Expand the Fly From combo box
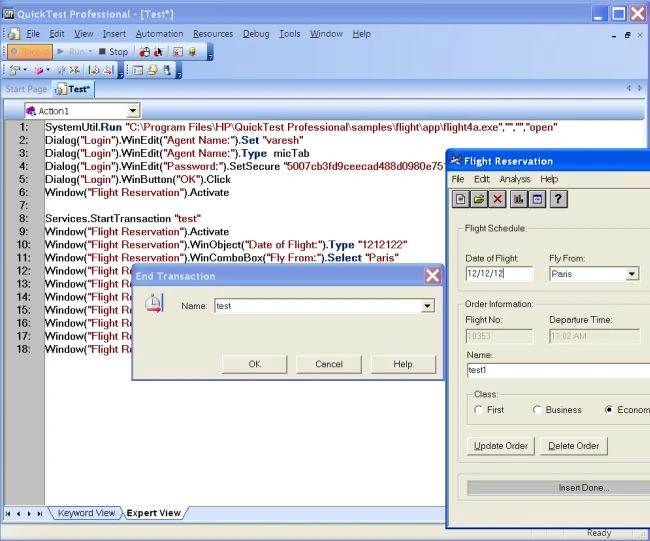 tap(632, 274)
